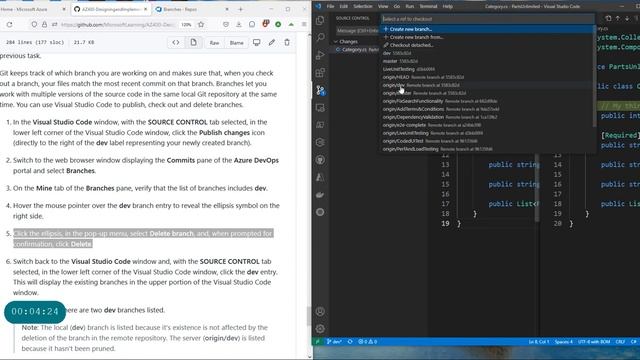Choose 'Checkout detached...' option

click(487, 45)
